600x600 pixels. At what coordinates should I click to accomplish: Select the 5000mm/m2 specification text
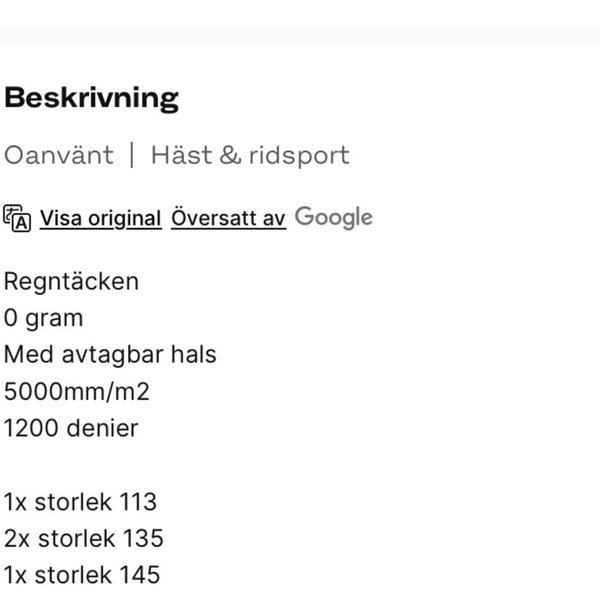pyautogui.click(x=76, y=391)
